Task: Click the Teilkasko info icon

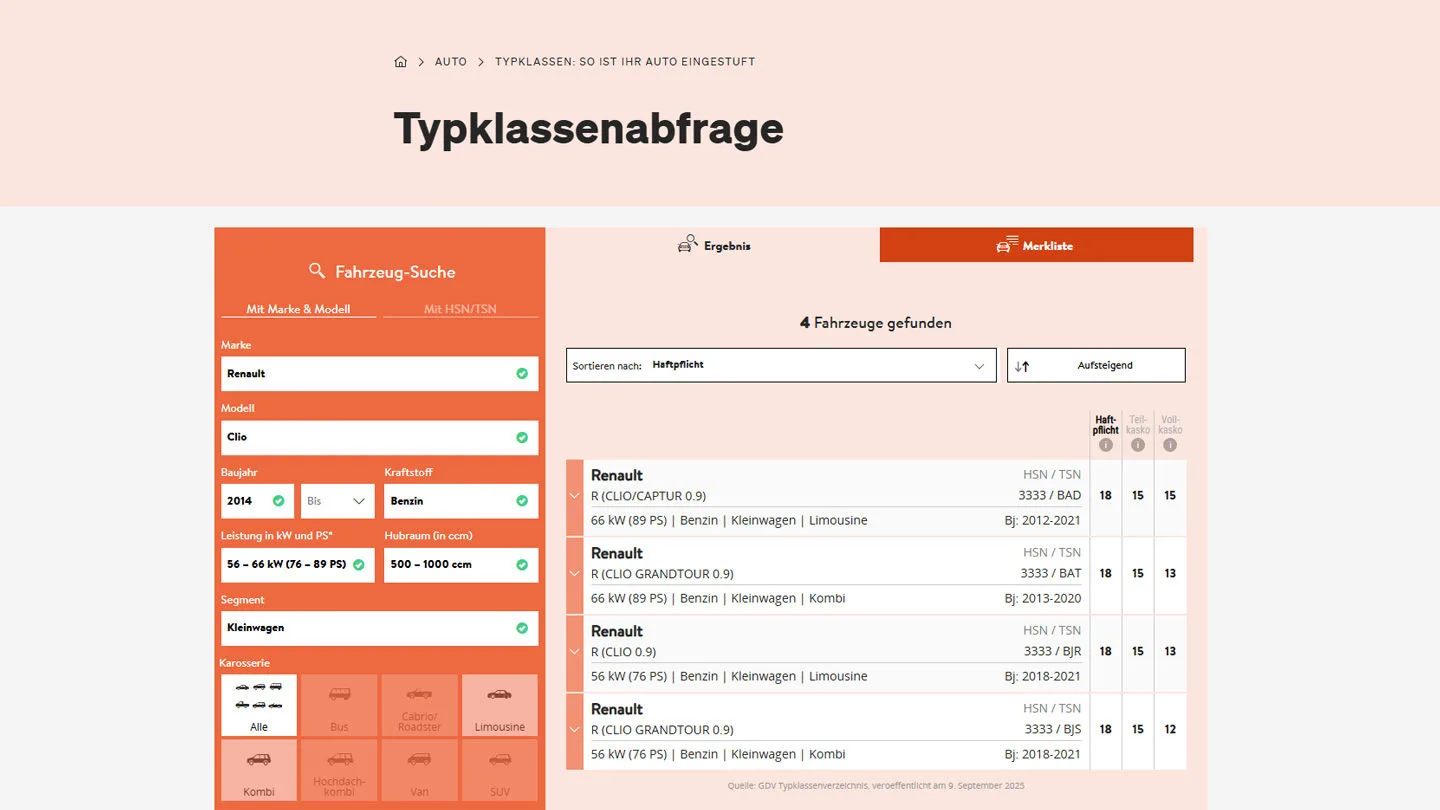Action: [x=1137, y=445]
